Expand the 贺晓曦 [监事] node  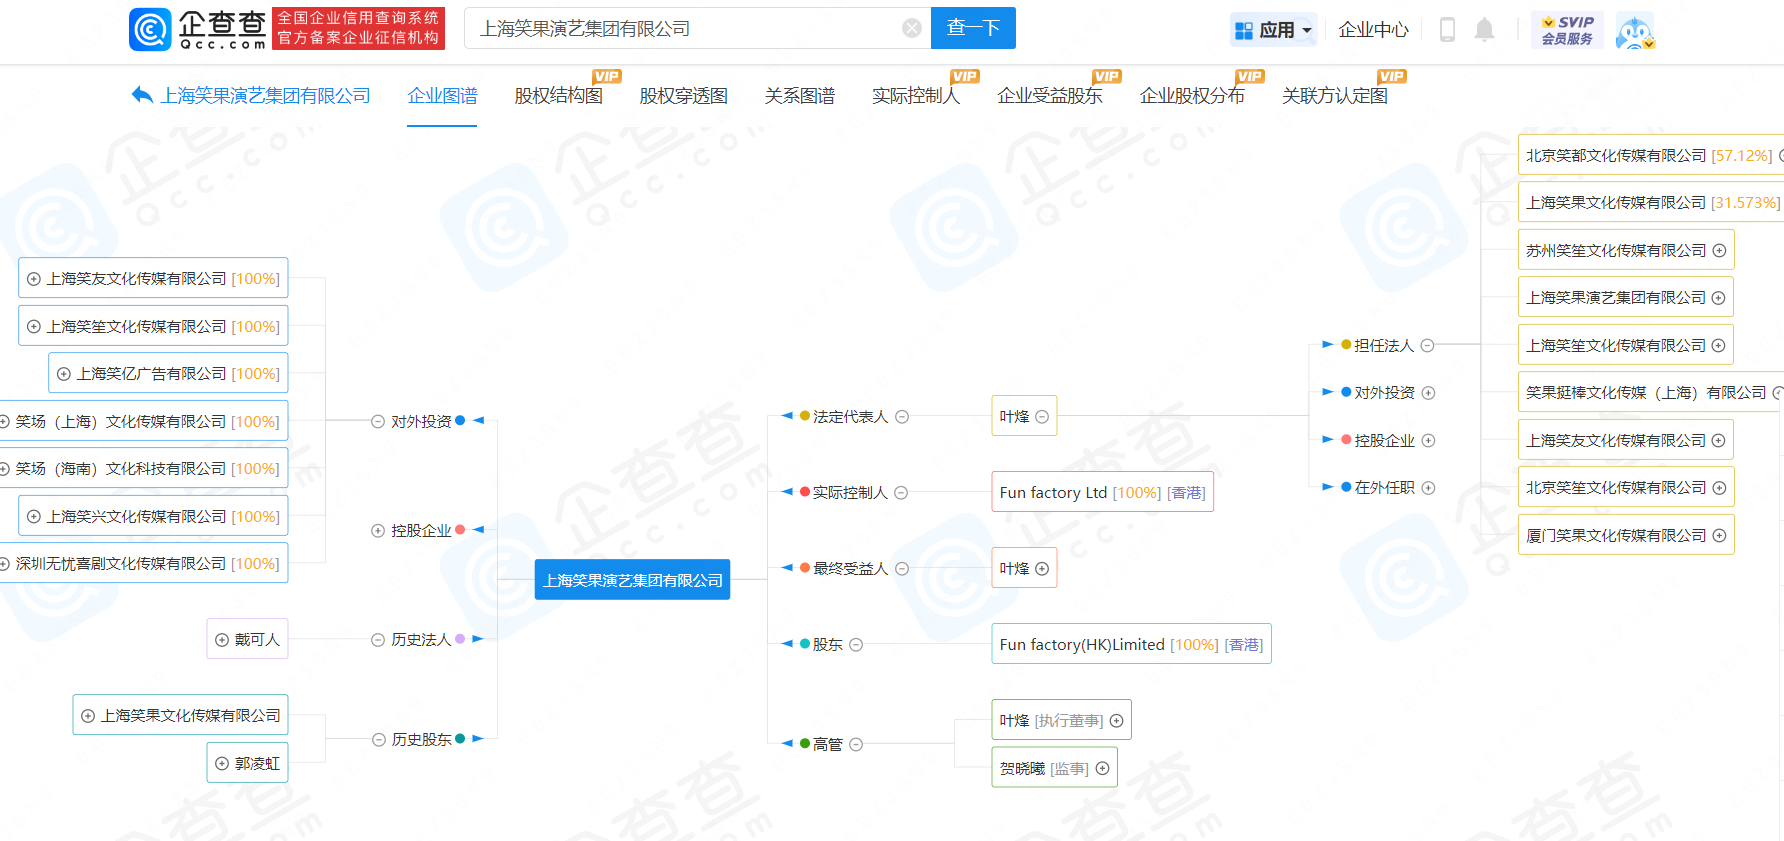tap(1103, 769)
